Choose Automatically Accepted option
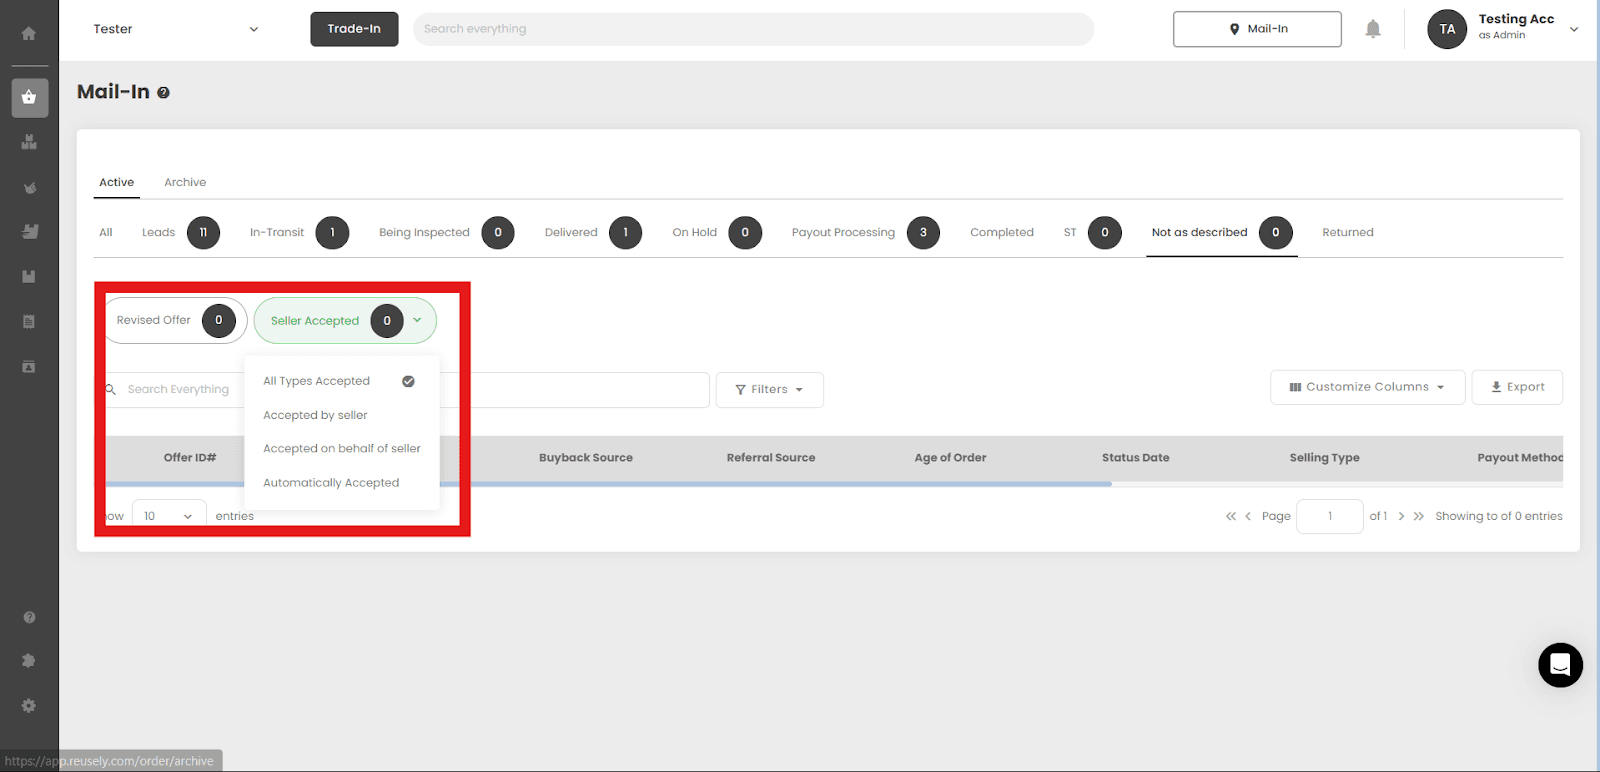 [331, 483]
